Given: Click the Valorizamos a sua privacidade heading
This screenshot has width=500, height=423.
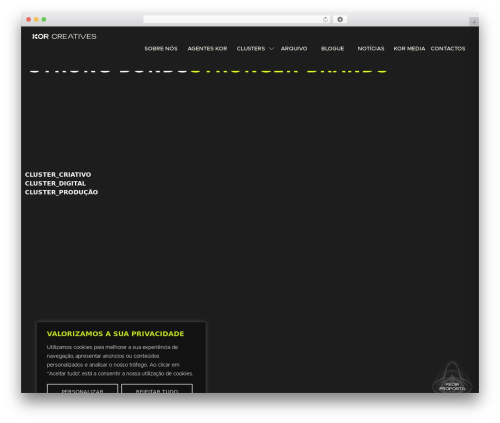Looking at the screenshot, I should point(115,334).
